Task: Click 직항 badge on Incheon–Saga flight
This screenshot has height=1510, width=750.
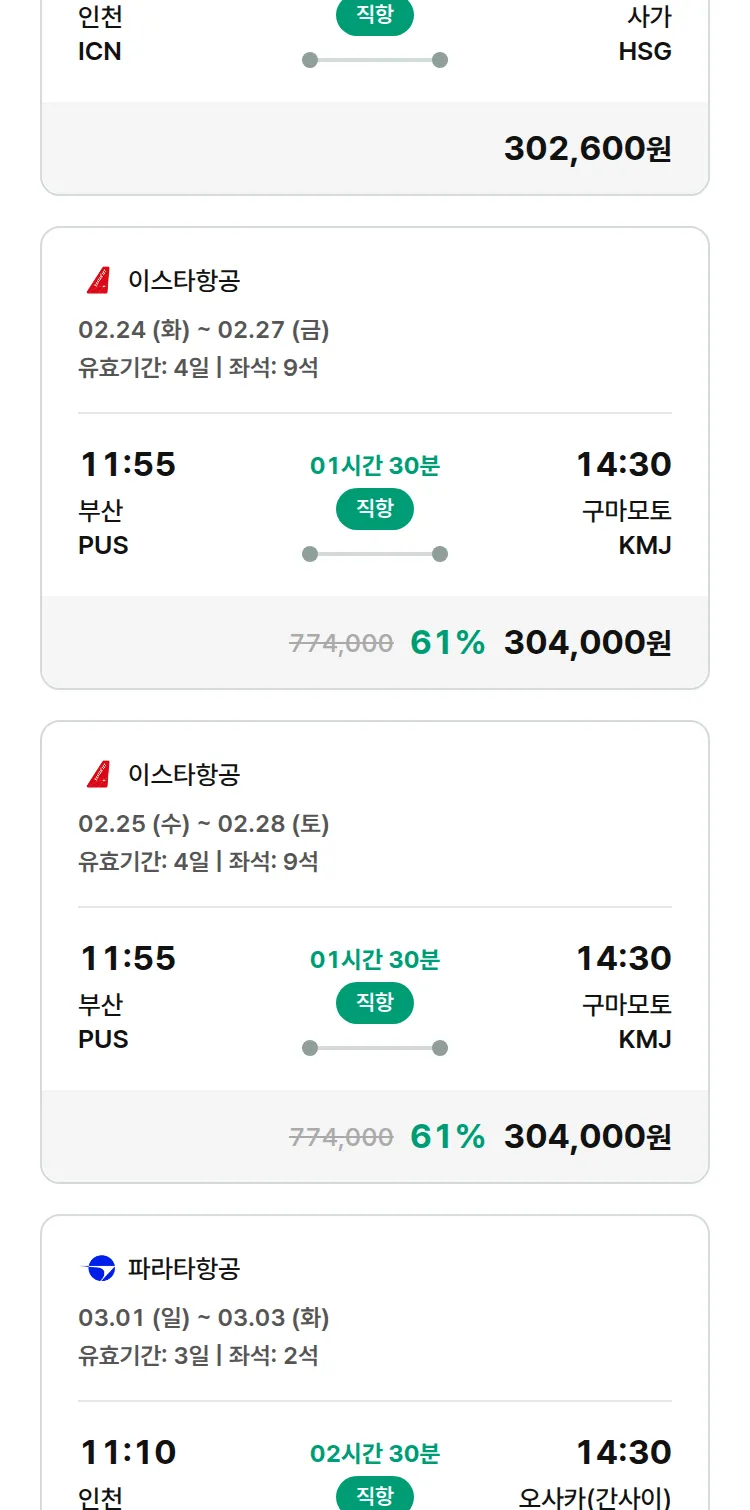Action: pos(375,16)
